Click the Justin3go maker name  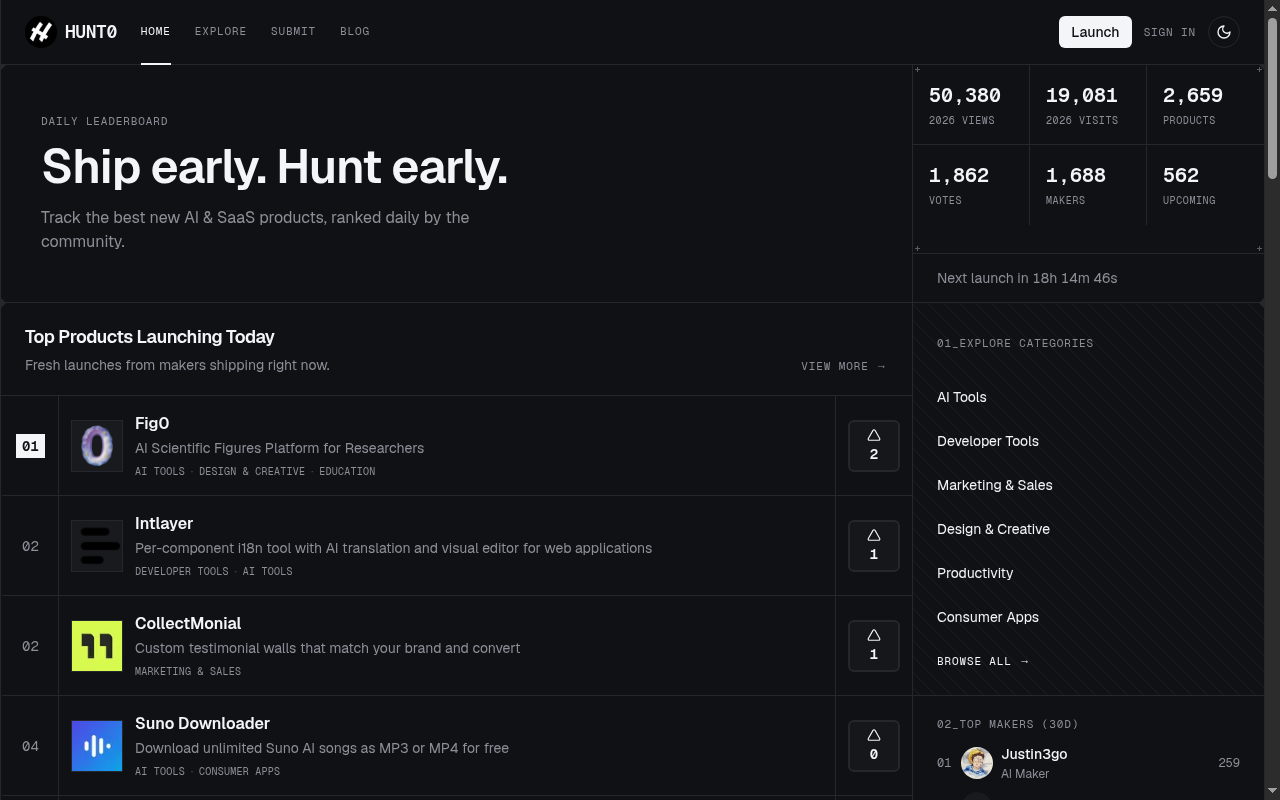(x=1034, y=754)
